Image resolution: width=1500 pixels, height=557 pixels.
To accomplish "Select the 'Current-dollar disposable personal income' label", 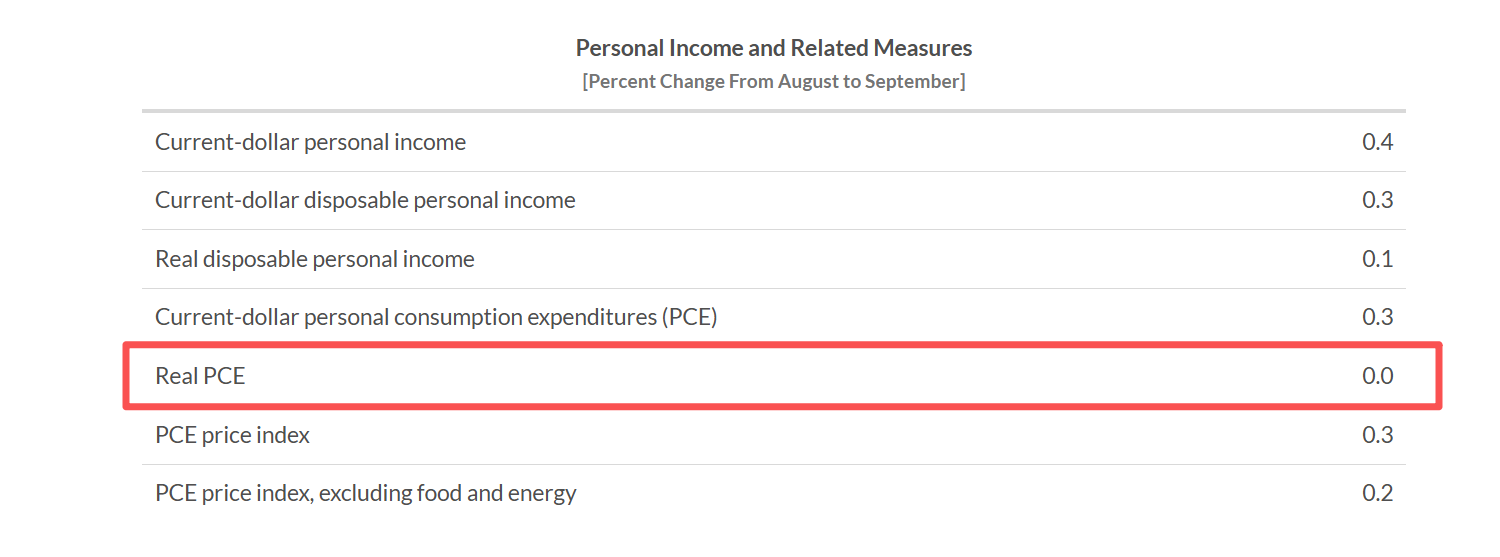I will pyautogui.click(x=365, y=200).
